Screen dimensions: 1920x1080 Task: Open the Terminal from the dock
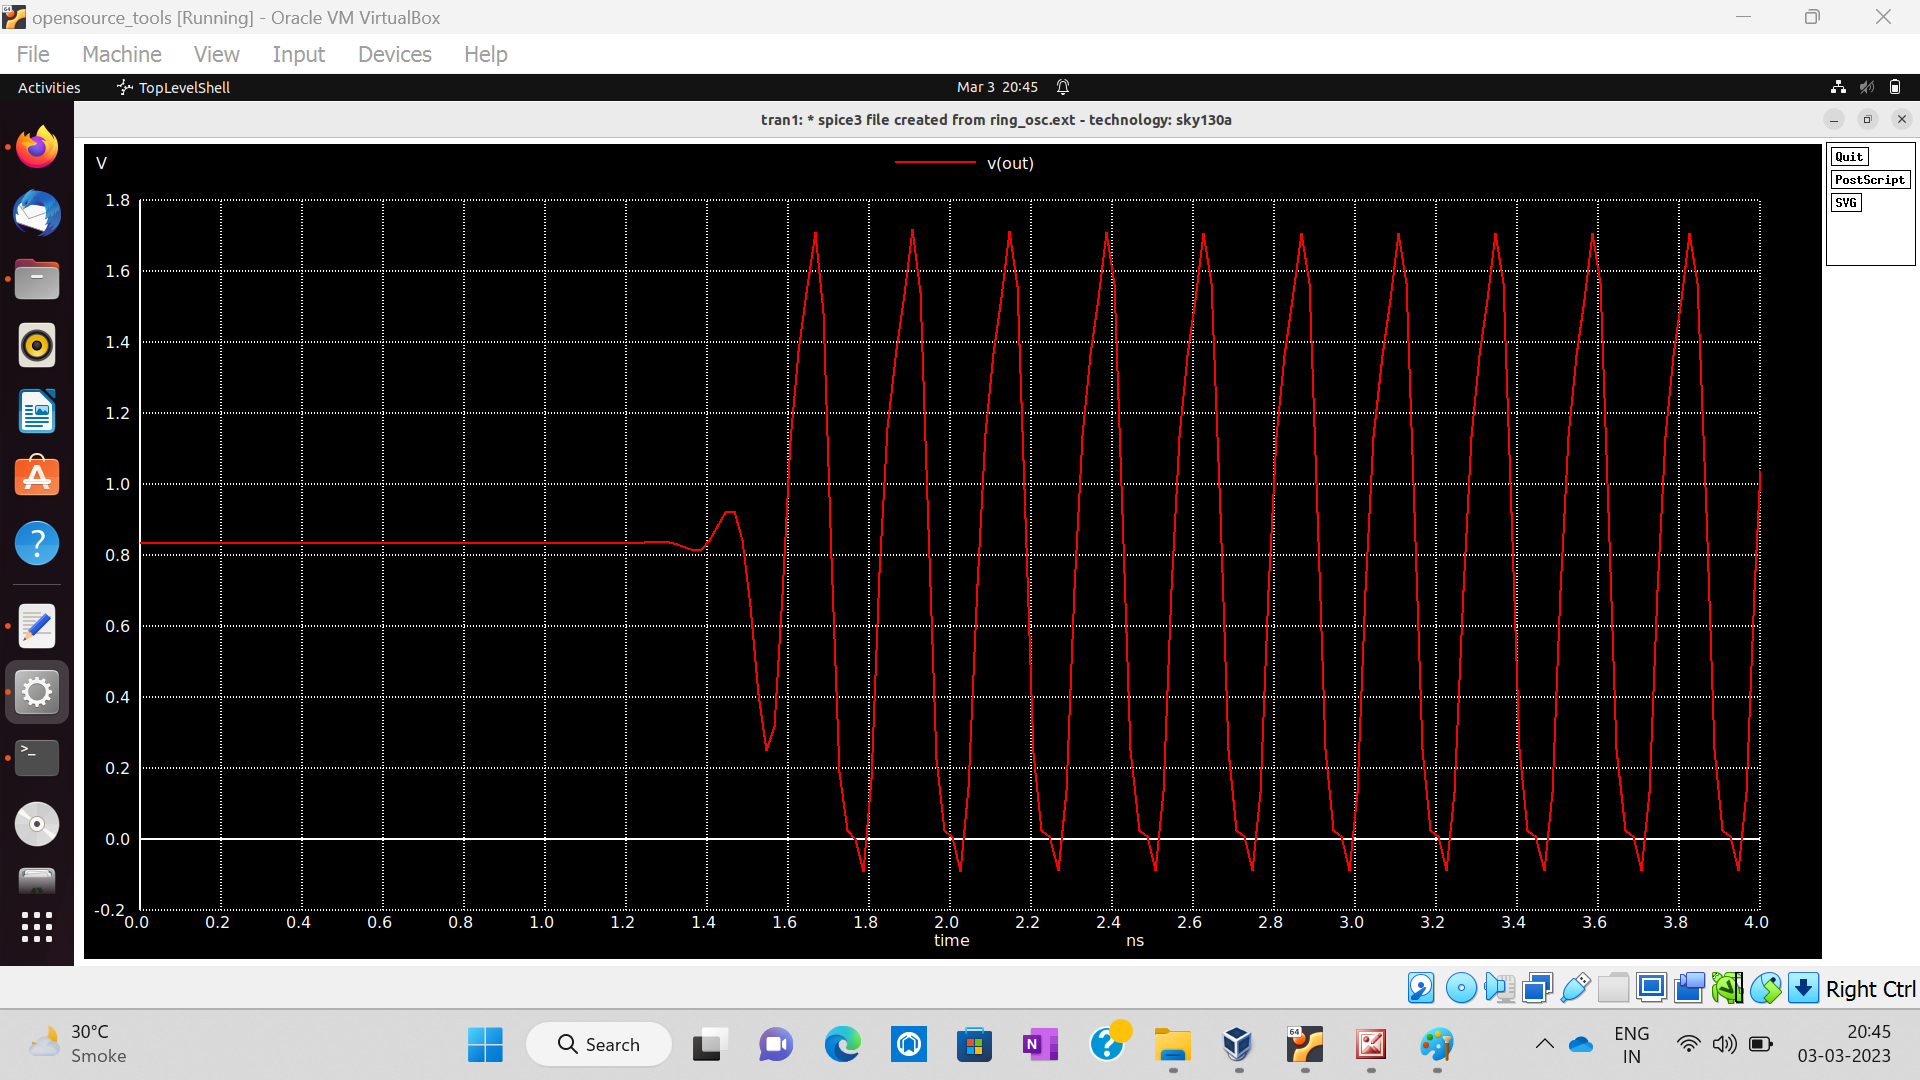point(37,757)
